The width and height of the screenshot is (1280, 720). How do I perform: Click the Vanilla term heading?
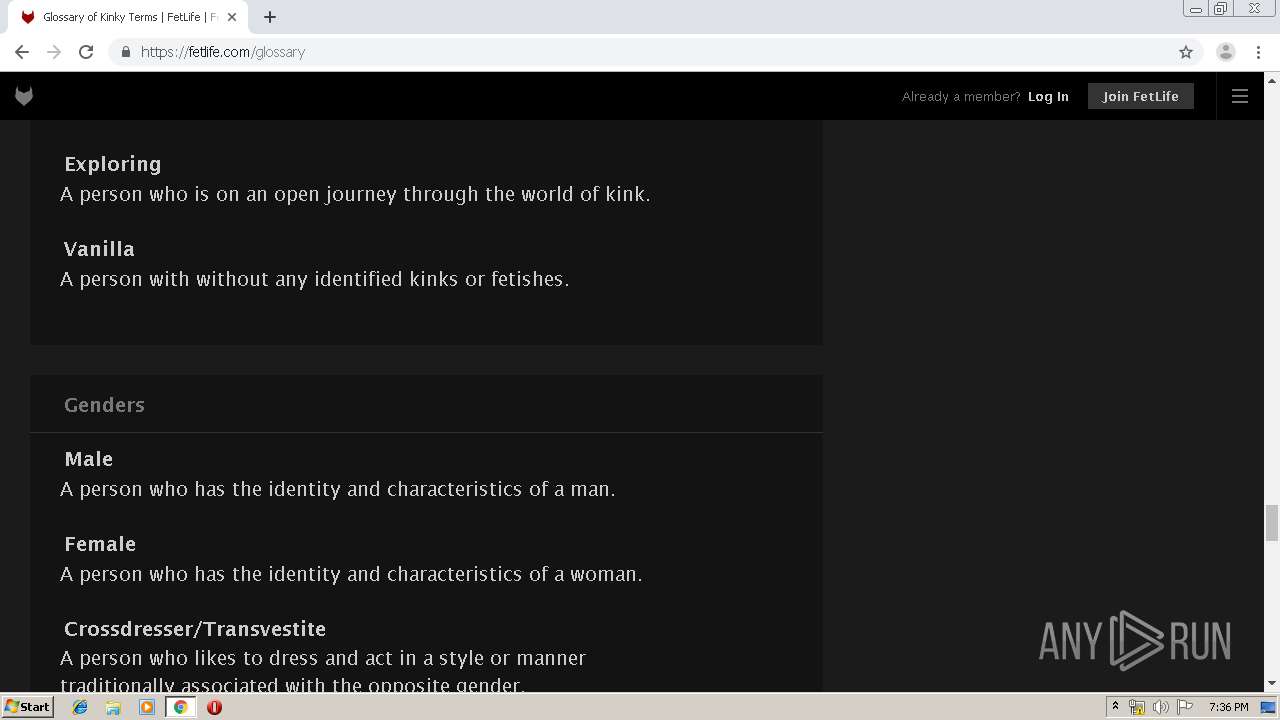coord(99,249)
